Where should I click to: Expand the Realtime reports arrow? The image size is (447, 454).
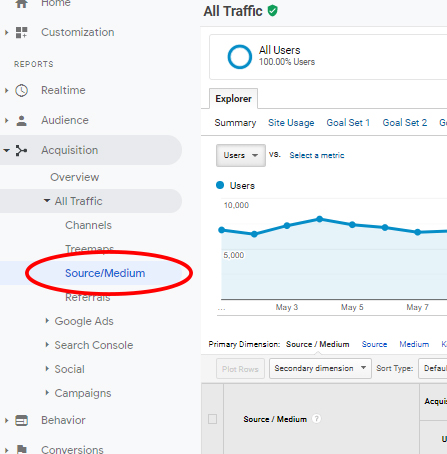tap(6, 90)
